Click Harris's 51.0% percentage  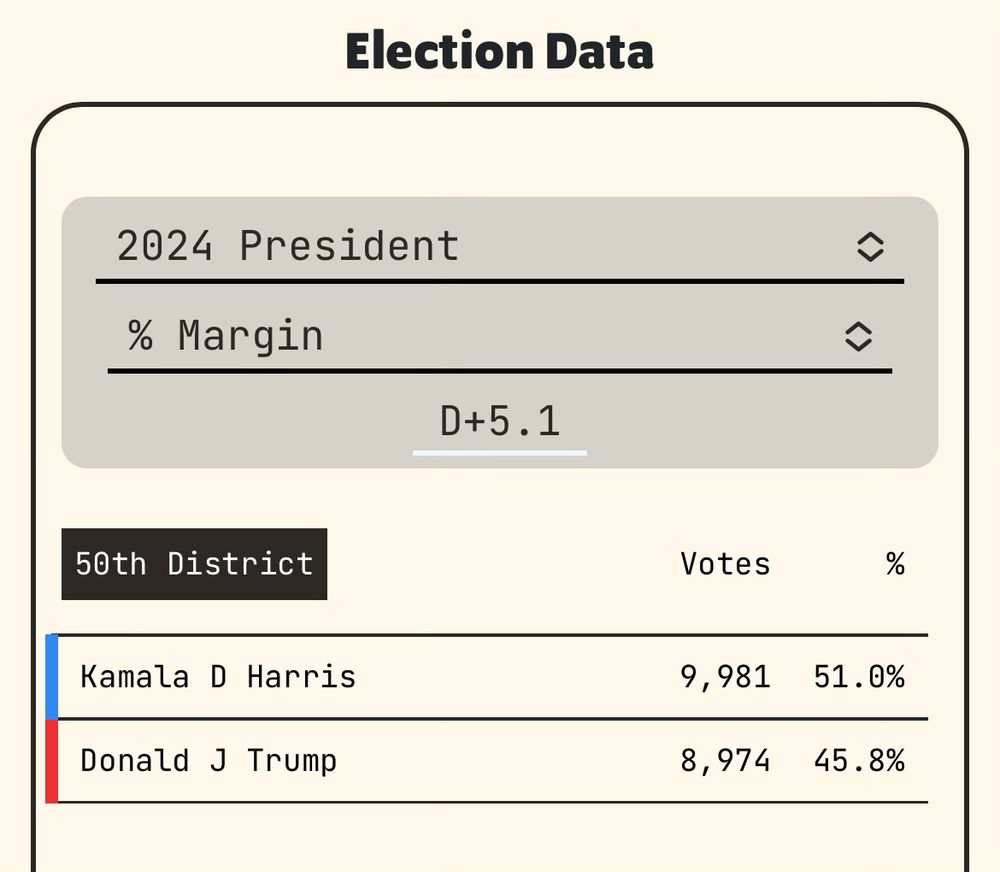[859, 677]
